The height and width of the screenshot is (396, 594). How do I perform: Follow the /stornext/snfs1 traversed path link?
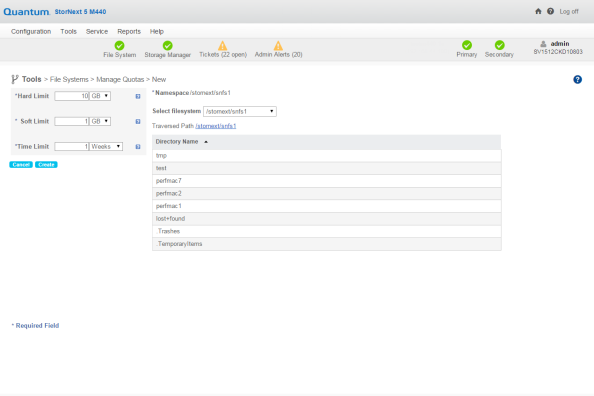coord(216,126)
